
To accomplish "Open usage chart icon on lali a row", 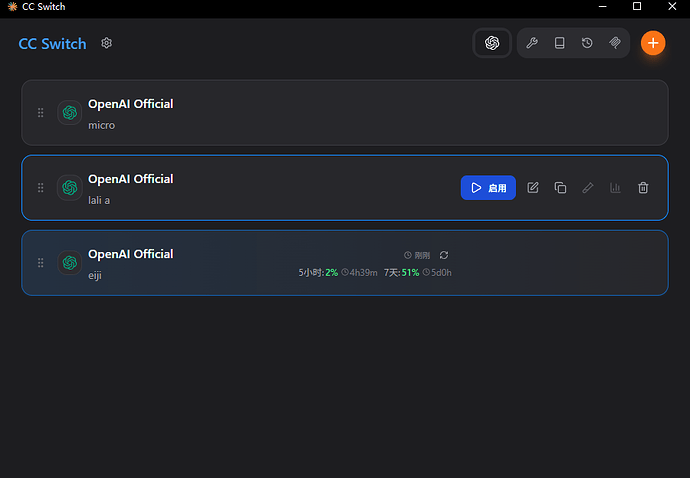I will point(615,188).
